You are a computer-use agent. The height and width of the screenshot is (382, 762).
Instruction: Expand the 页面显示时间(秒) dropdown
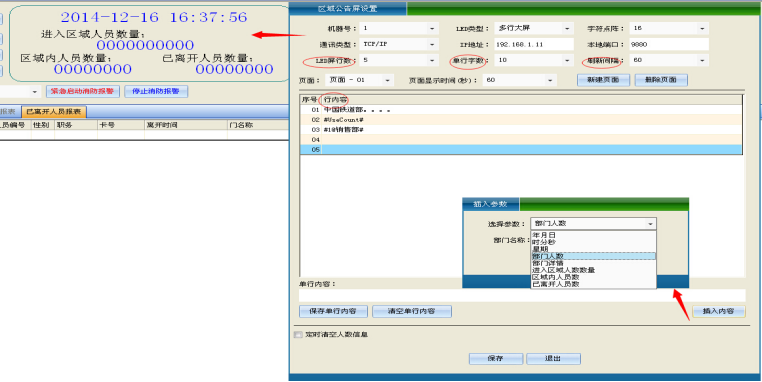pos(550,80)
